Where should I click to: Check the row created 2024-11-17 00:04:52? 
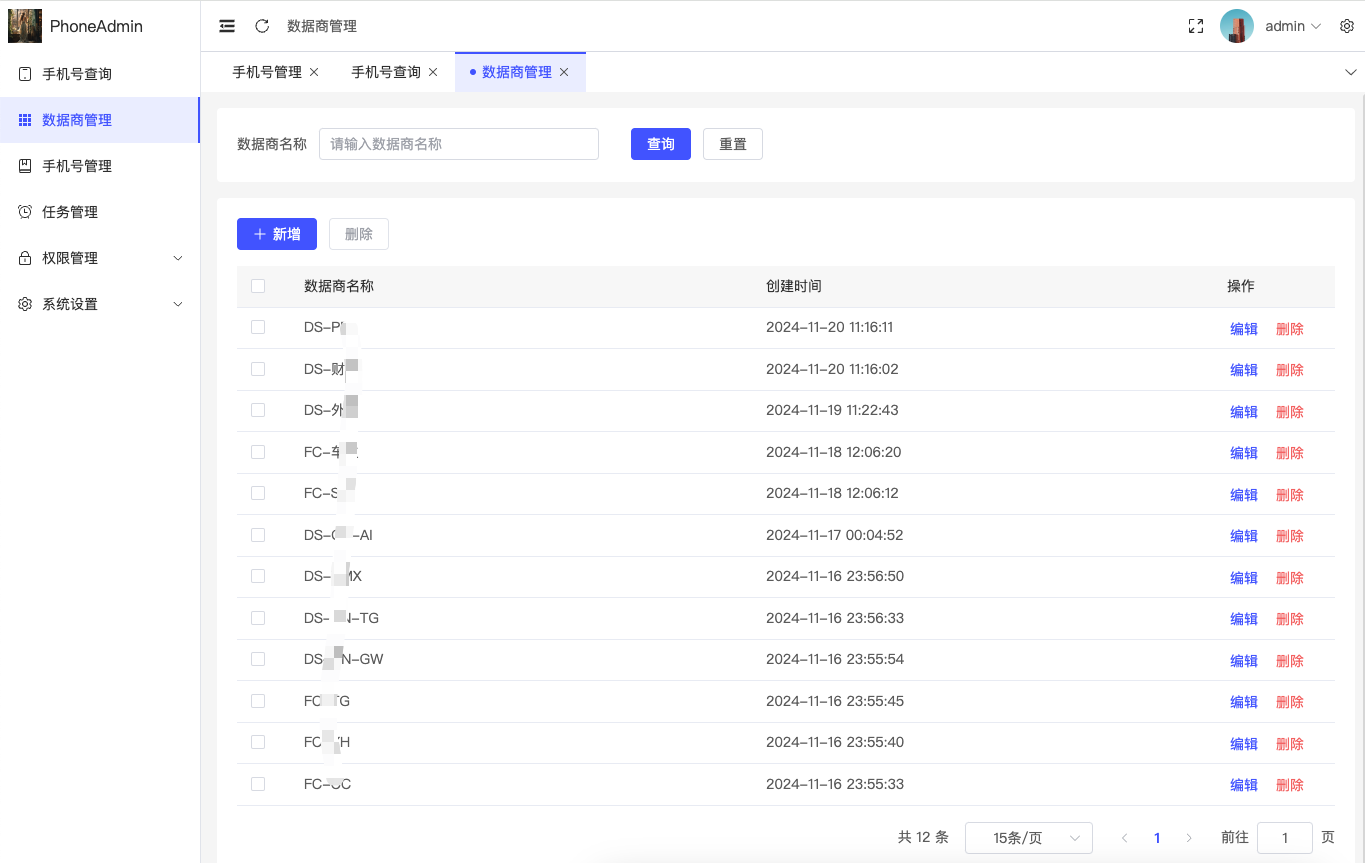click(258, 535)
